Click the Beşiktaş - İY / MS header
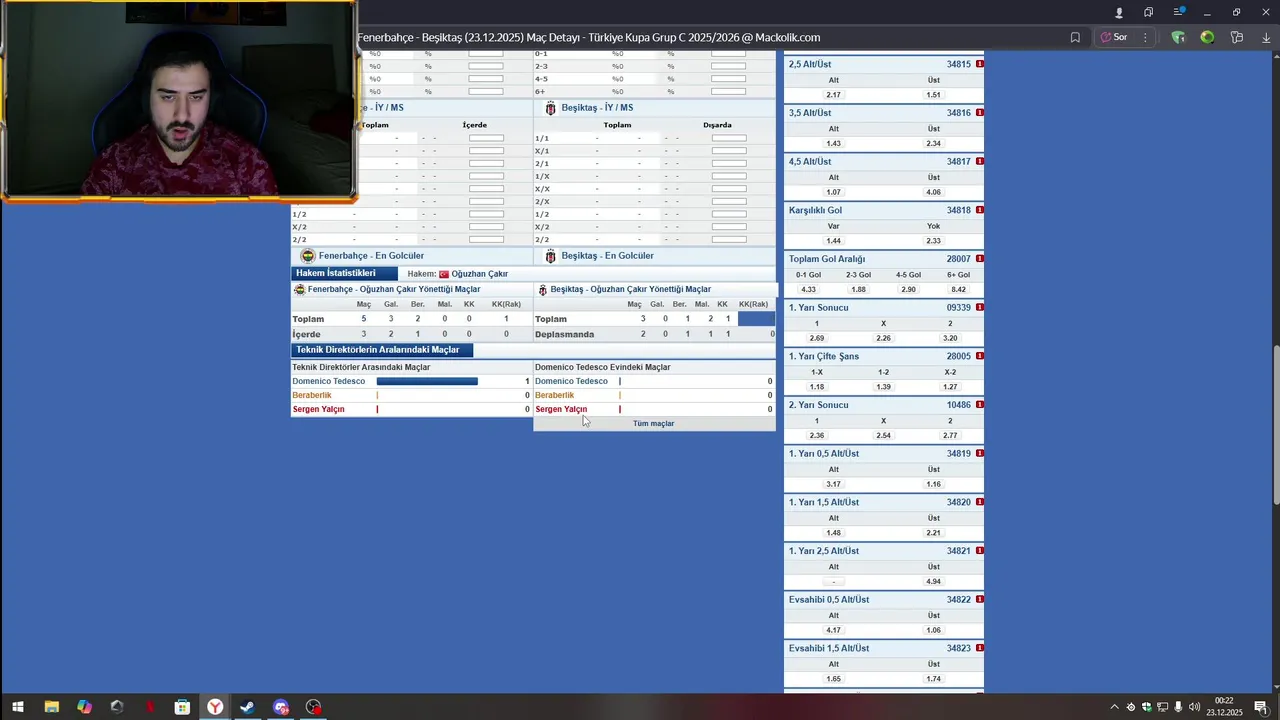The image size is (1280, 720). pos(597,108)
